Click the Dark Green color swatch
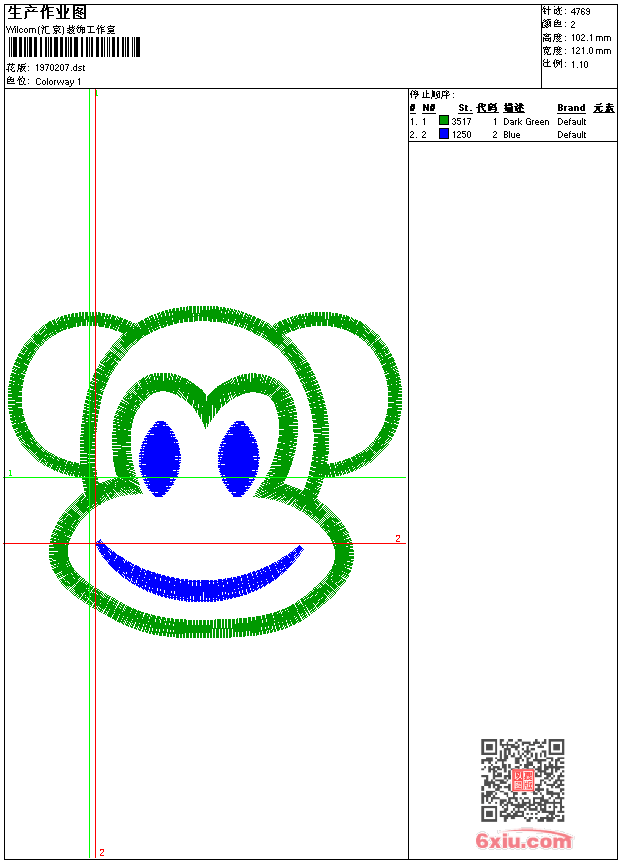Image resolution: width=620 pixels, height=860 pixels. 444,121
